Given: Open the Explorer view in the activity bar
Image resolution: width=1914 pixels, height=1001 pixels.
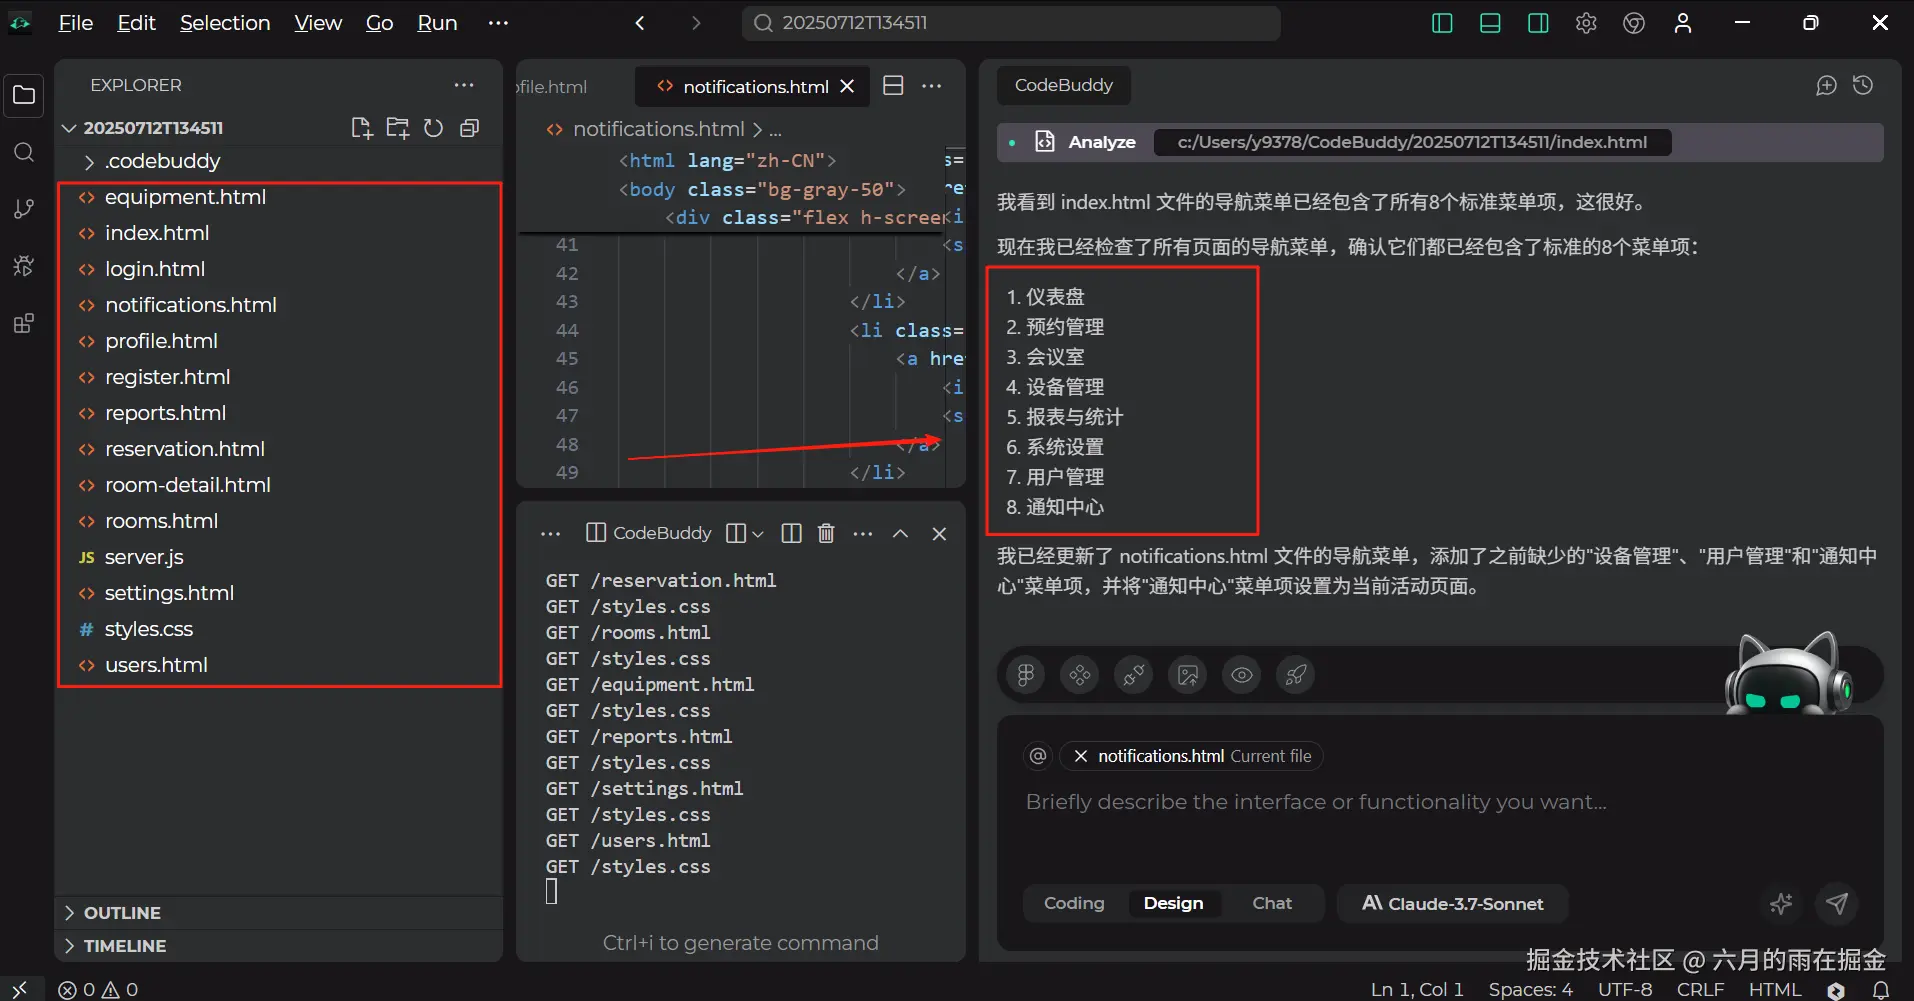Looking at the screenshot, I should pos(24,96).
